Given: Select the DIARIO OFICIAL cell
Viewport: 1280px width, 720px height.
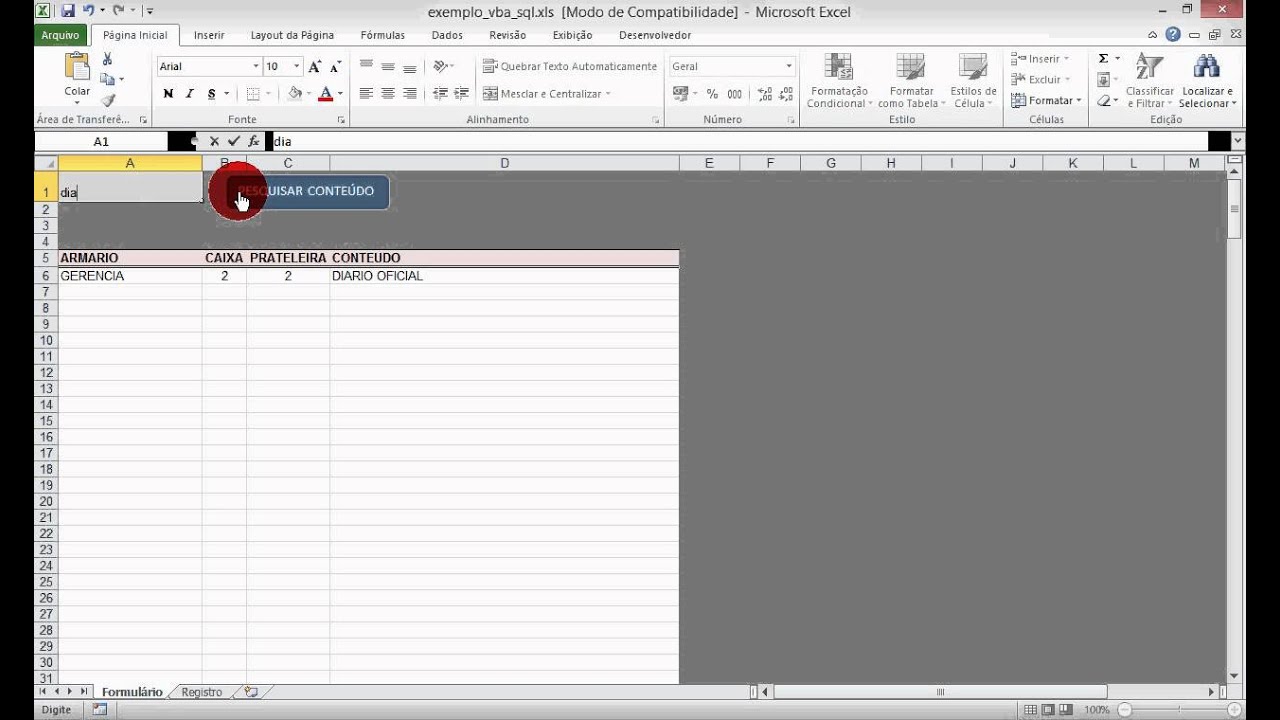Looking at the screenshot, I should [504, 276].
